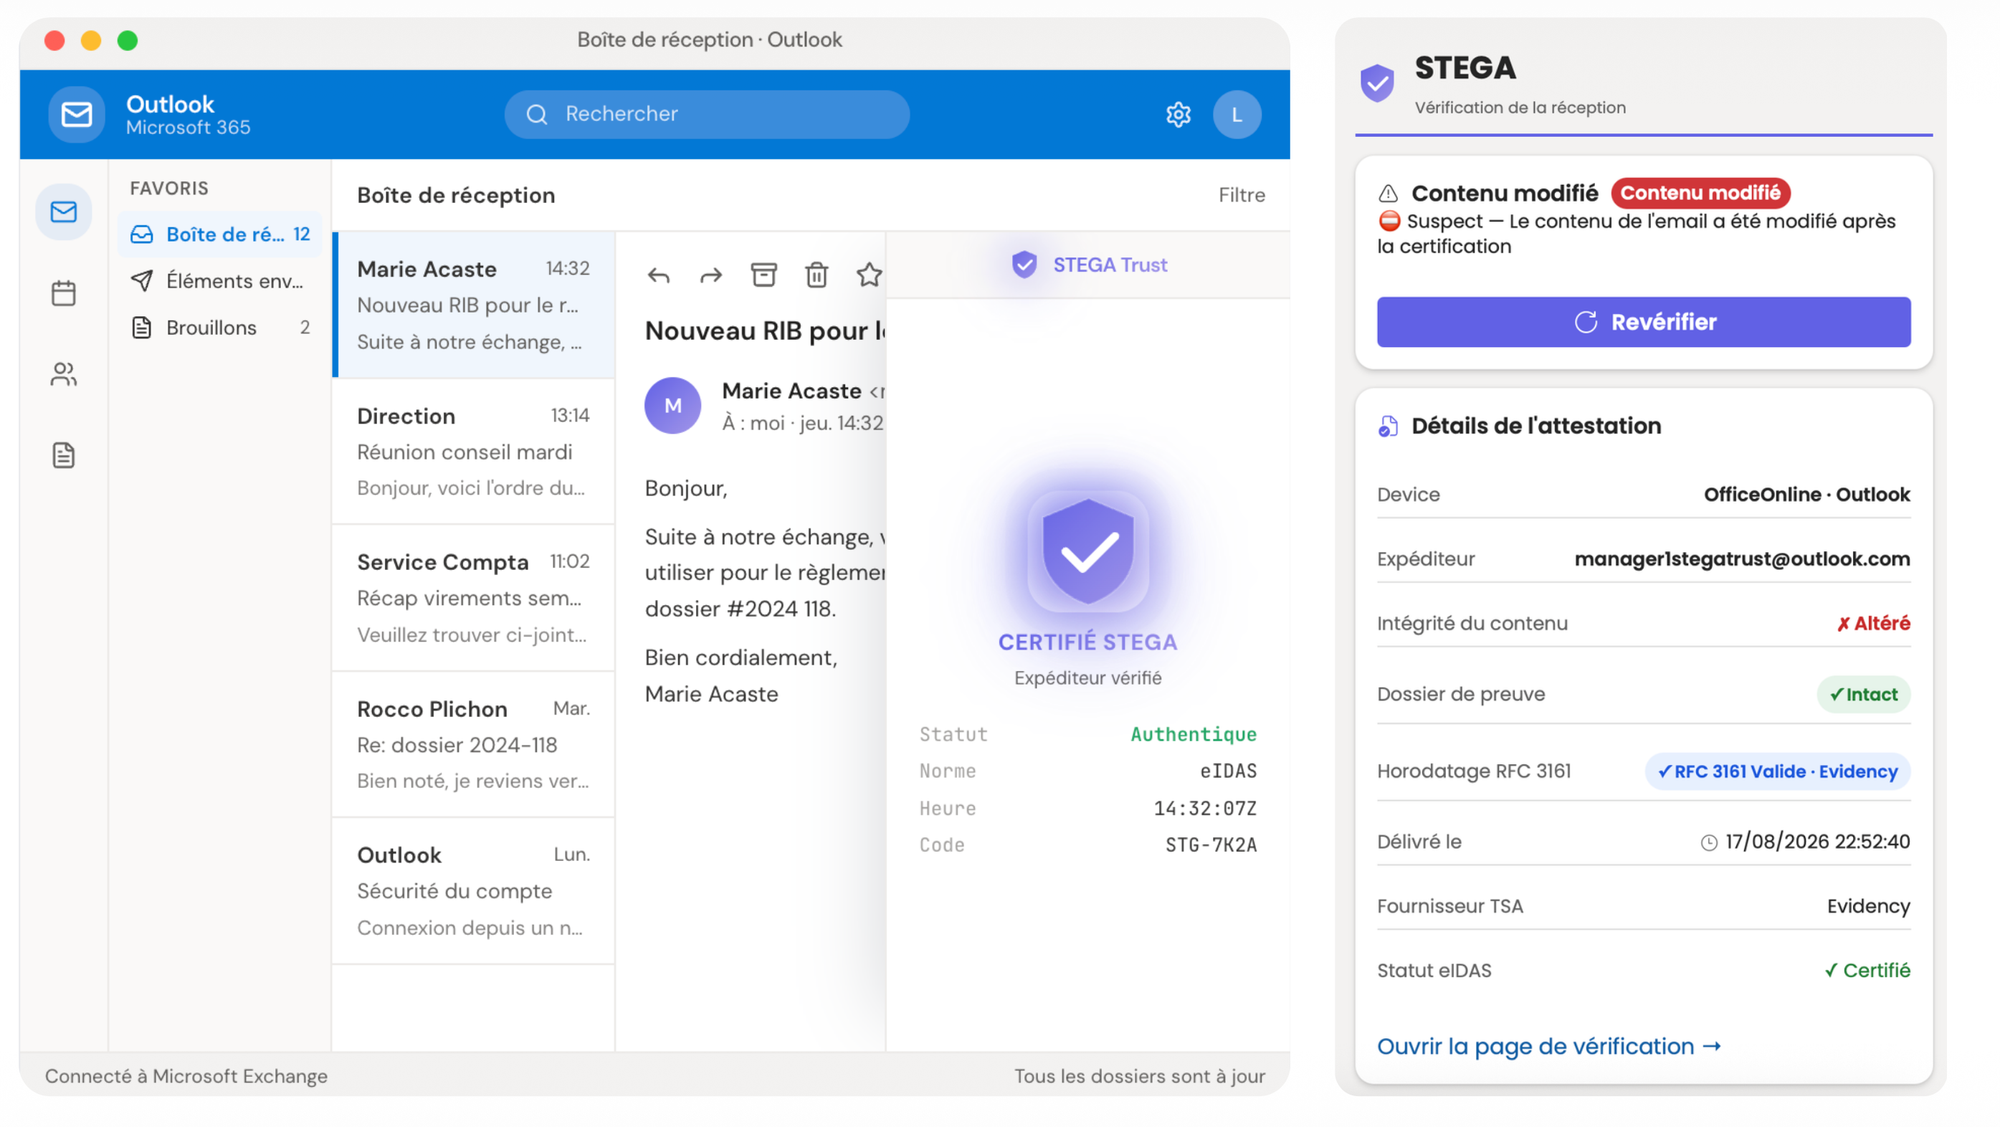Click the Outlook mail logo icon
The width and height of the screenshot is (2000, 1127).
point(76,114)
